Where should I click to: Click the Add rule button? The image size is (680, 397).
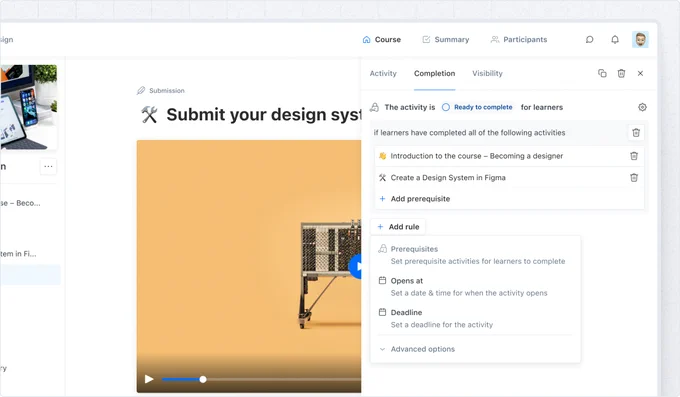(398, 226)
